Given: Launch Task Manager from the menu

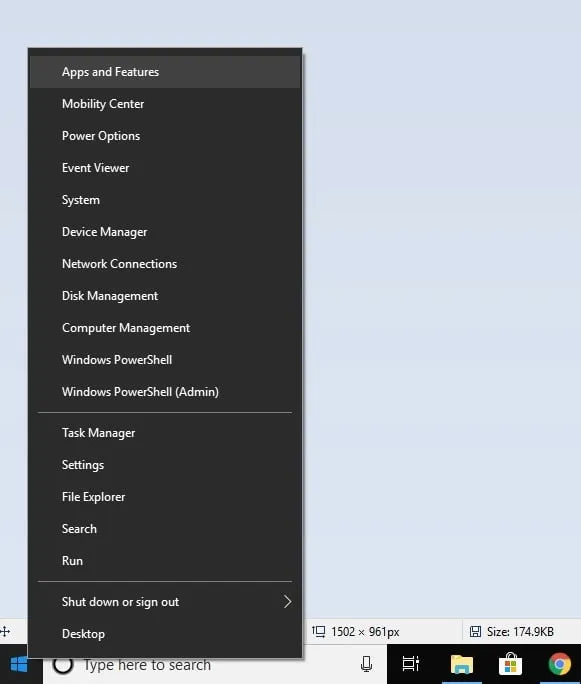Looking at the screenshot, I should [165, 433].
